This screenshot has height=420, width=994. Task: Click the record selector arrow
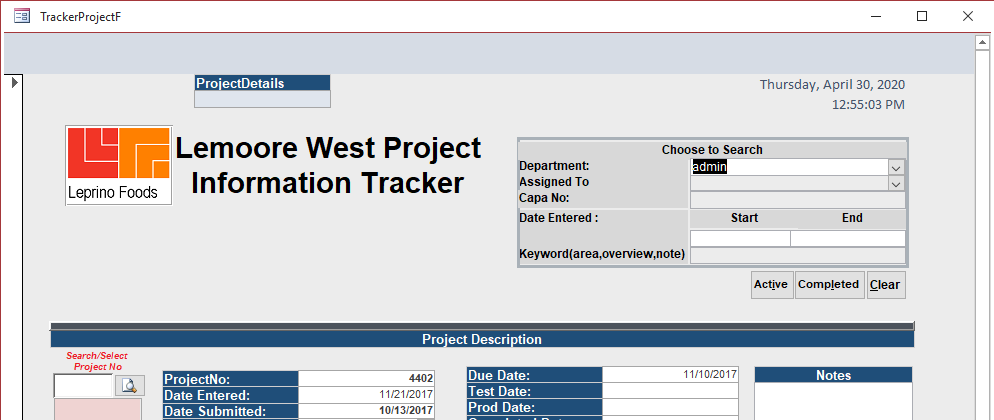(15, 82)
